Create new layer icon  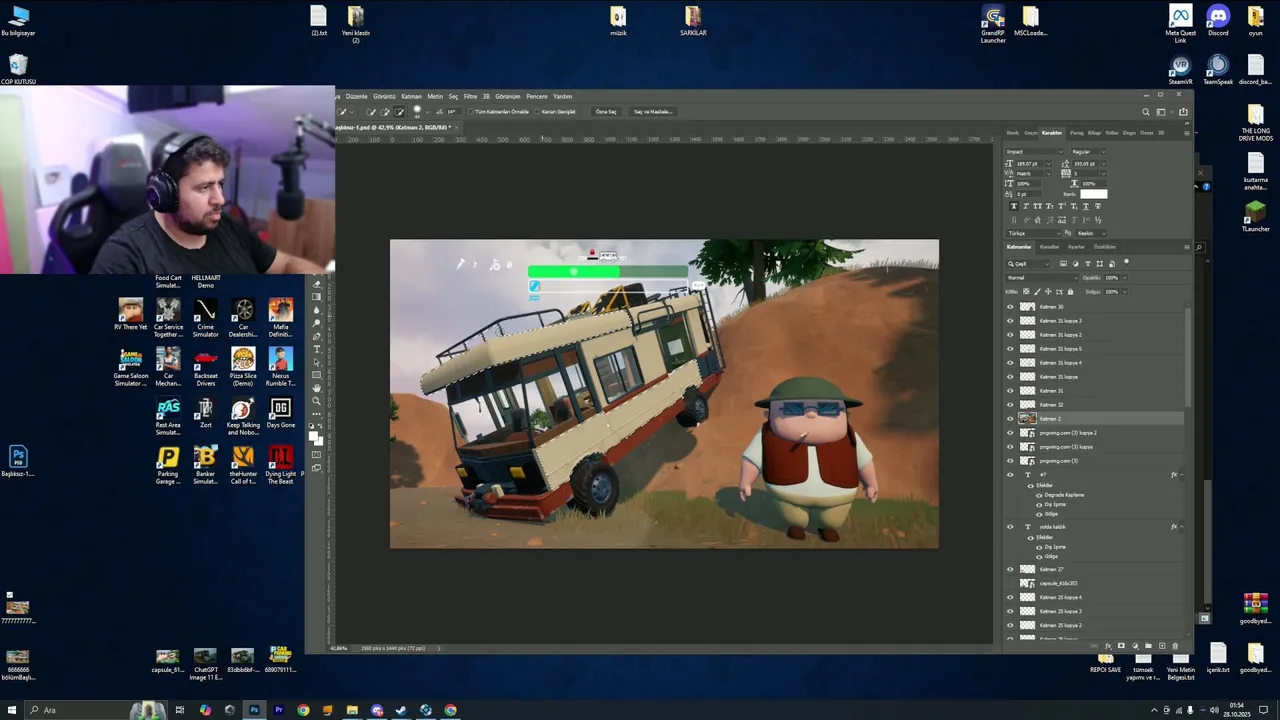[1162, 646]
